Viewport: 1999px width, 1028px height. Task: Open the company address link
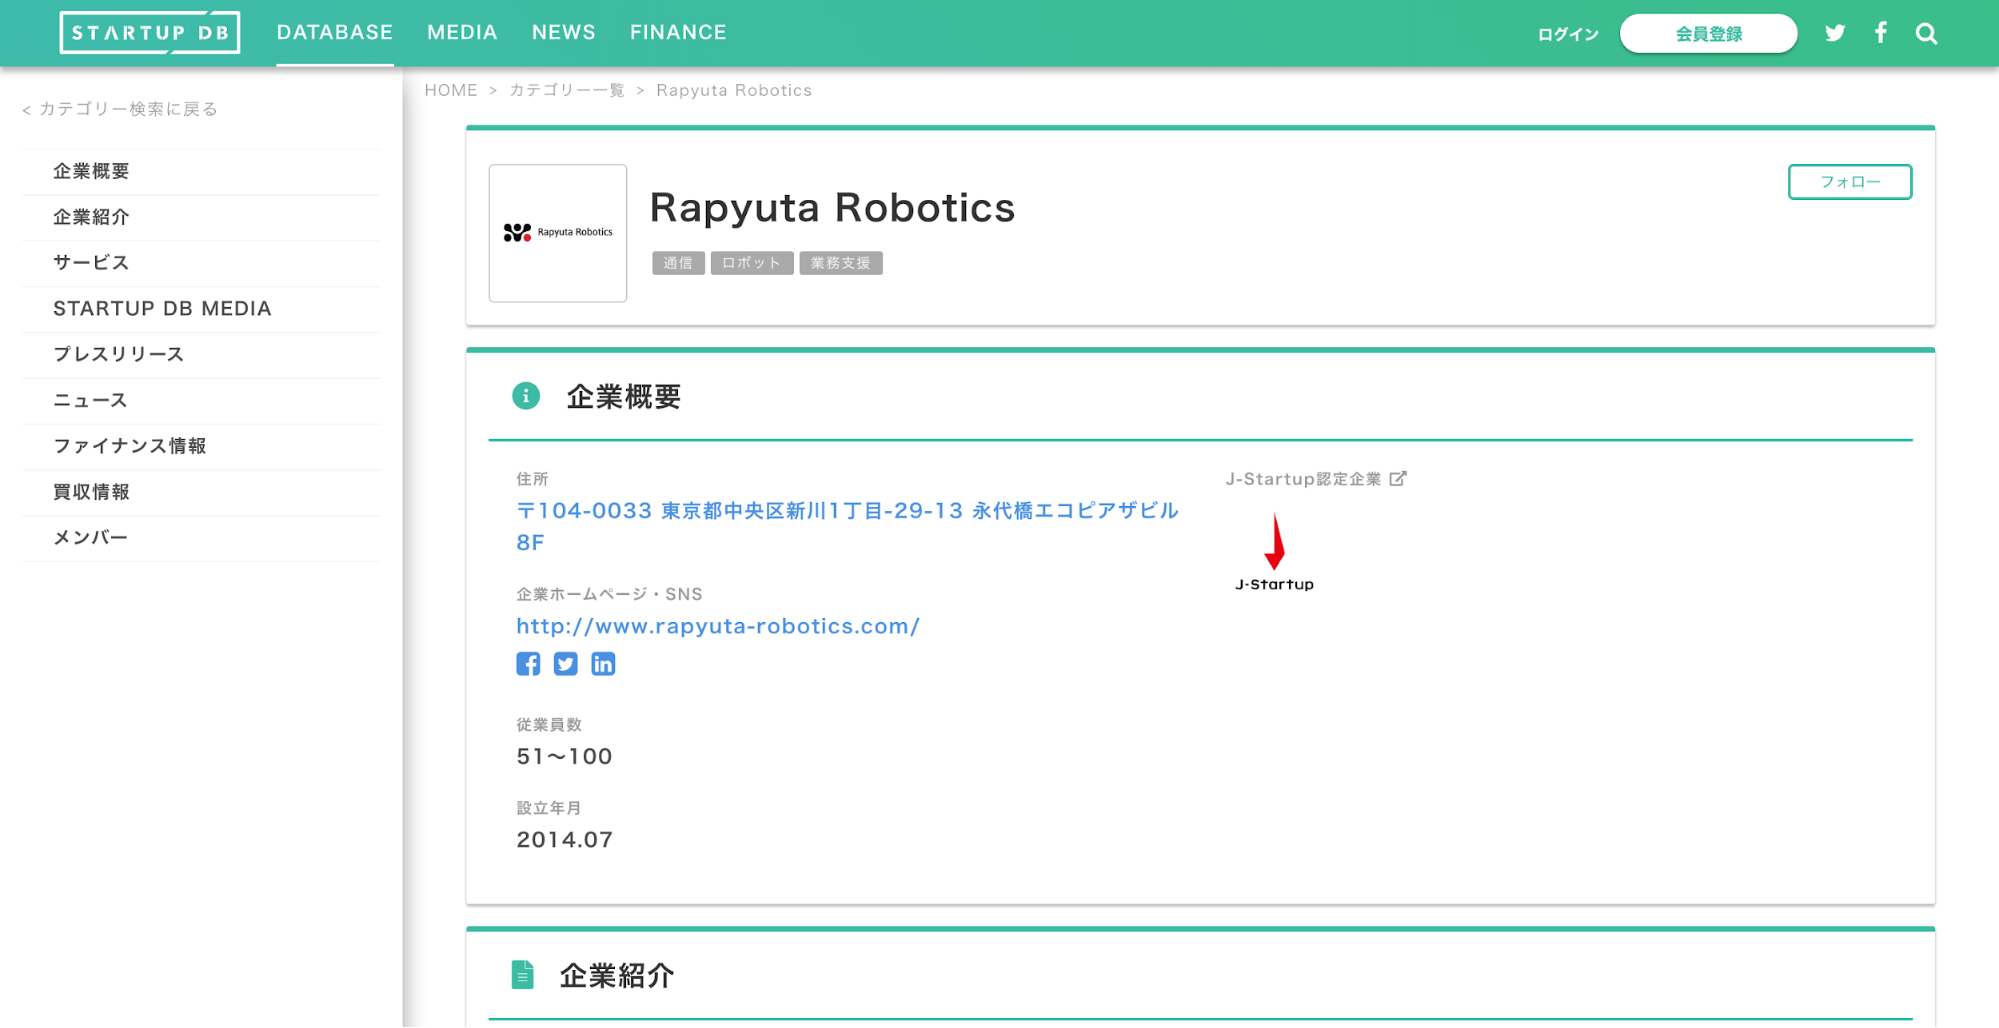pyautogui.click(x=847, y=526)
